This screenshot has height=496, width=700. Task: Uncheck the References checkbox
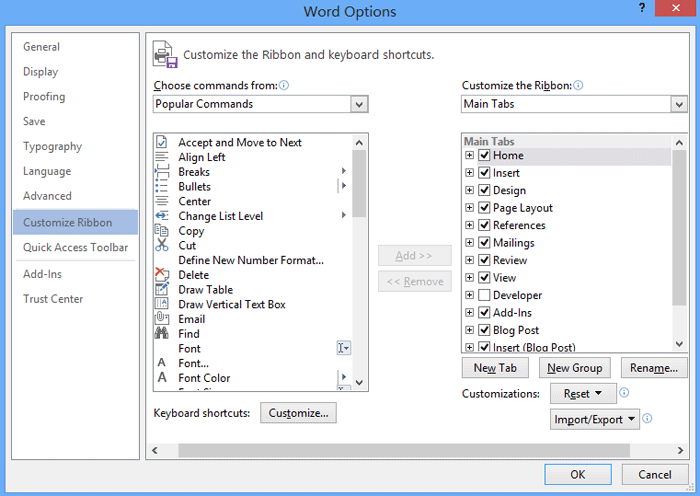point(484,225)
